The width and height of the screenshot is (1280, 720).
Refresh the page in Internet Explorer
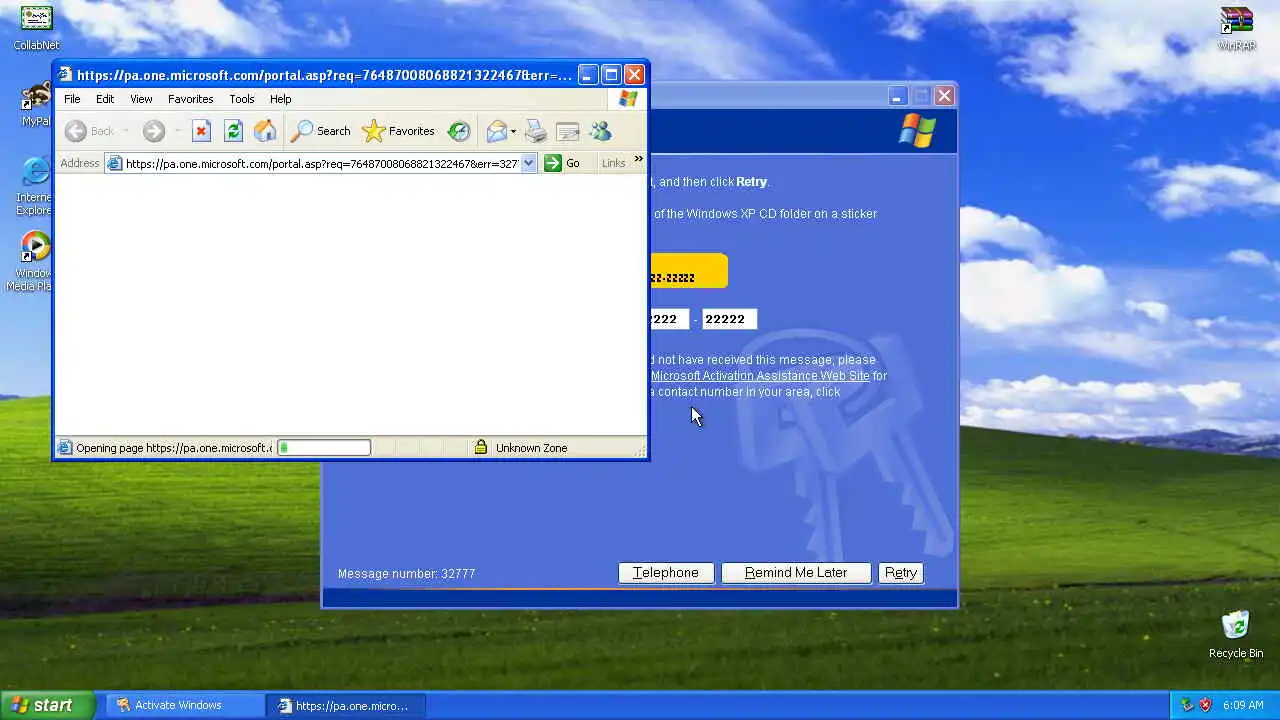pyautogui.click(x=233, y=131)
